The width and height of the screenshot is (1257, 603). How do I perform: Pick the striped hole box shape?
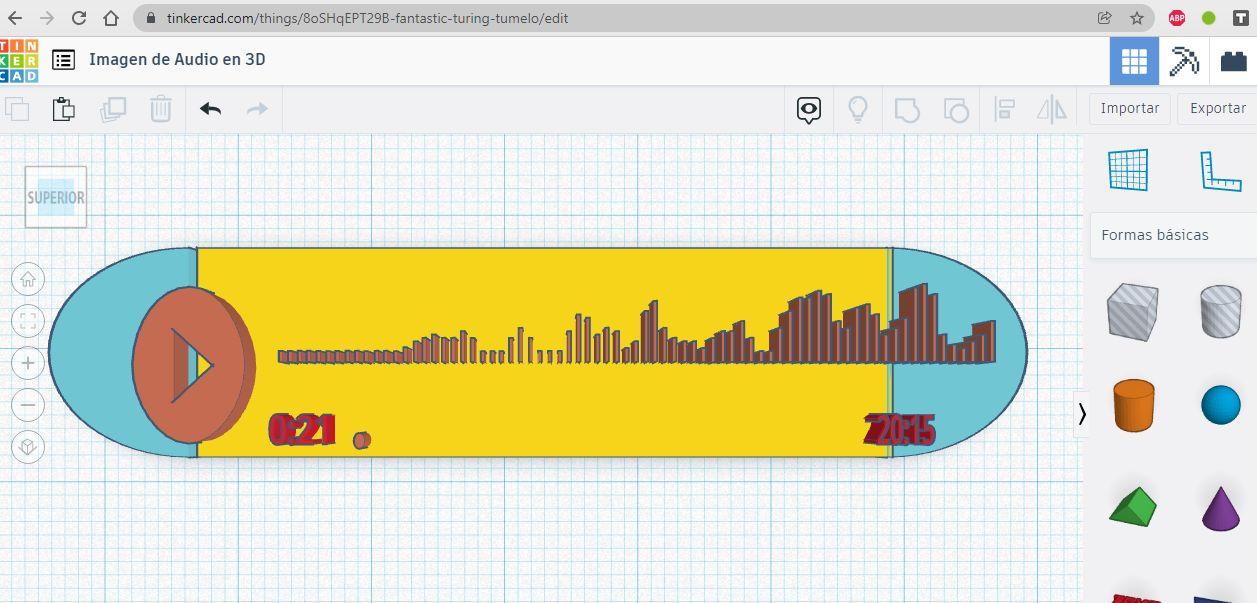[1132, 312]
